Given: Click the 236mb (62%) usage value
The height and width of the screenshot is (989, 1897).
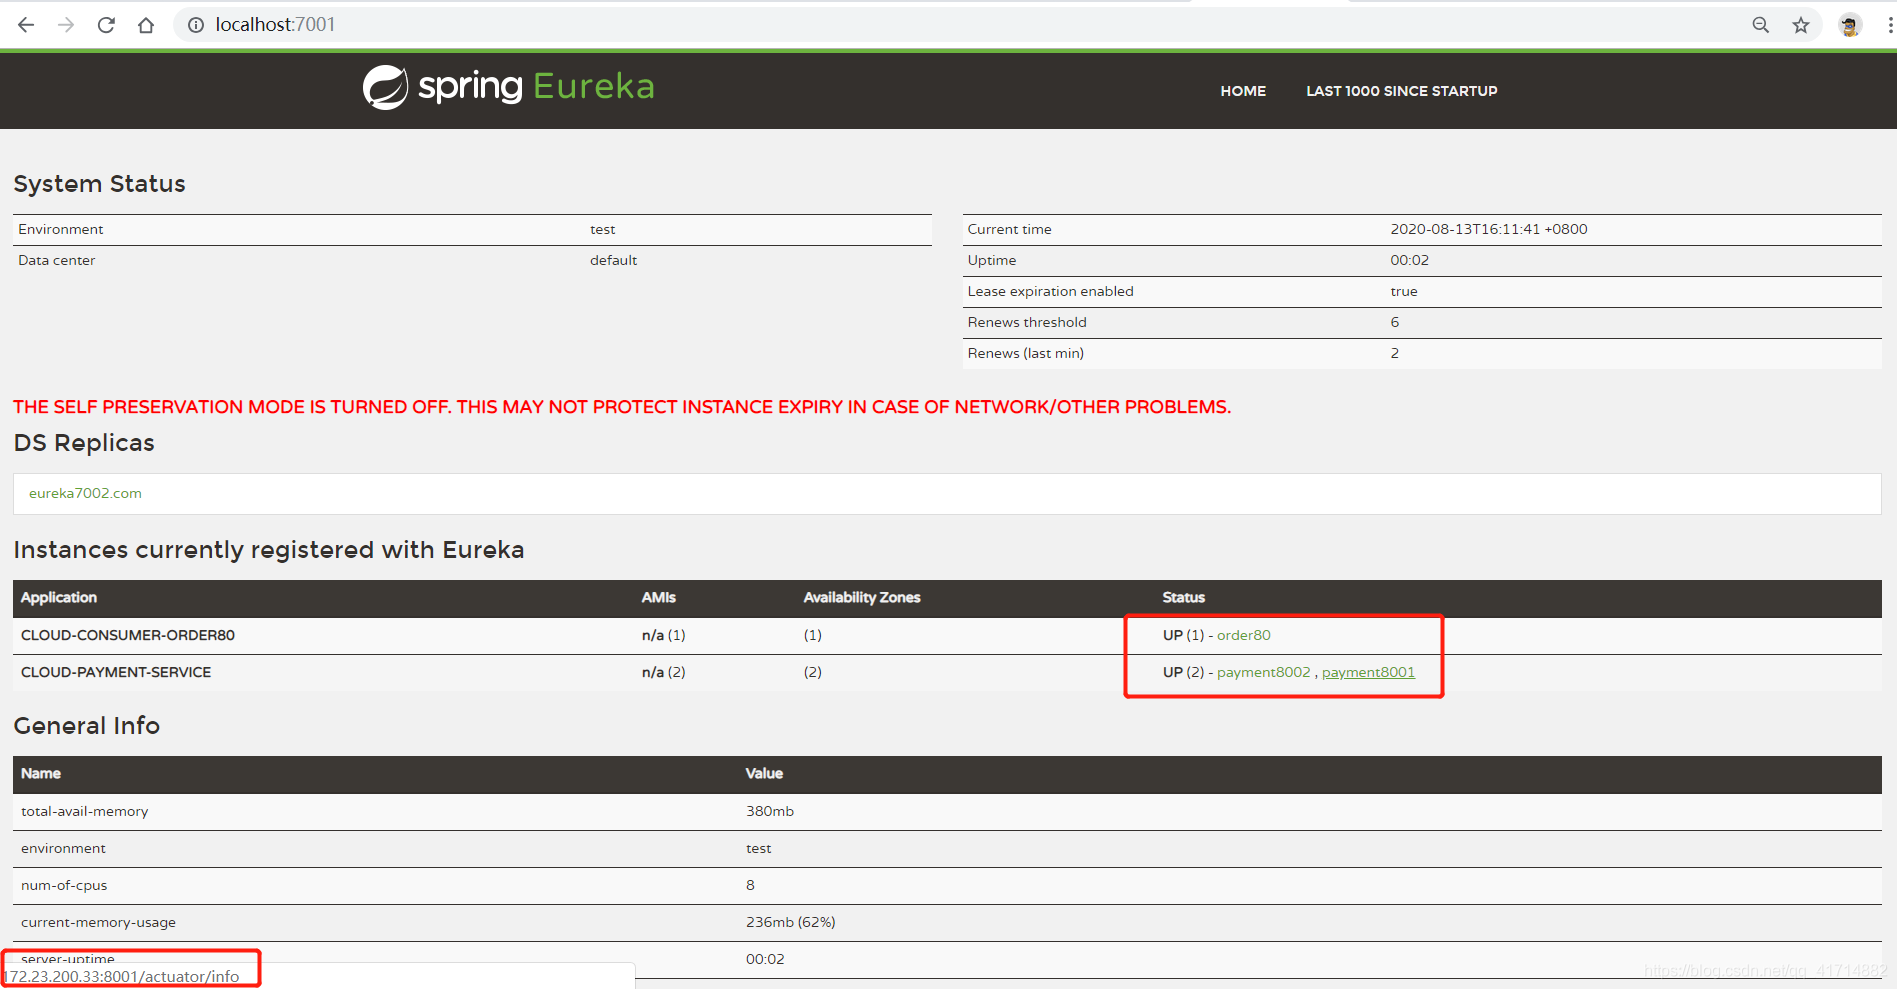Looking at the screenshot, I should click(790, 922).
